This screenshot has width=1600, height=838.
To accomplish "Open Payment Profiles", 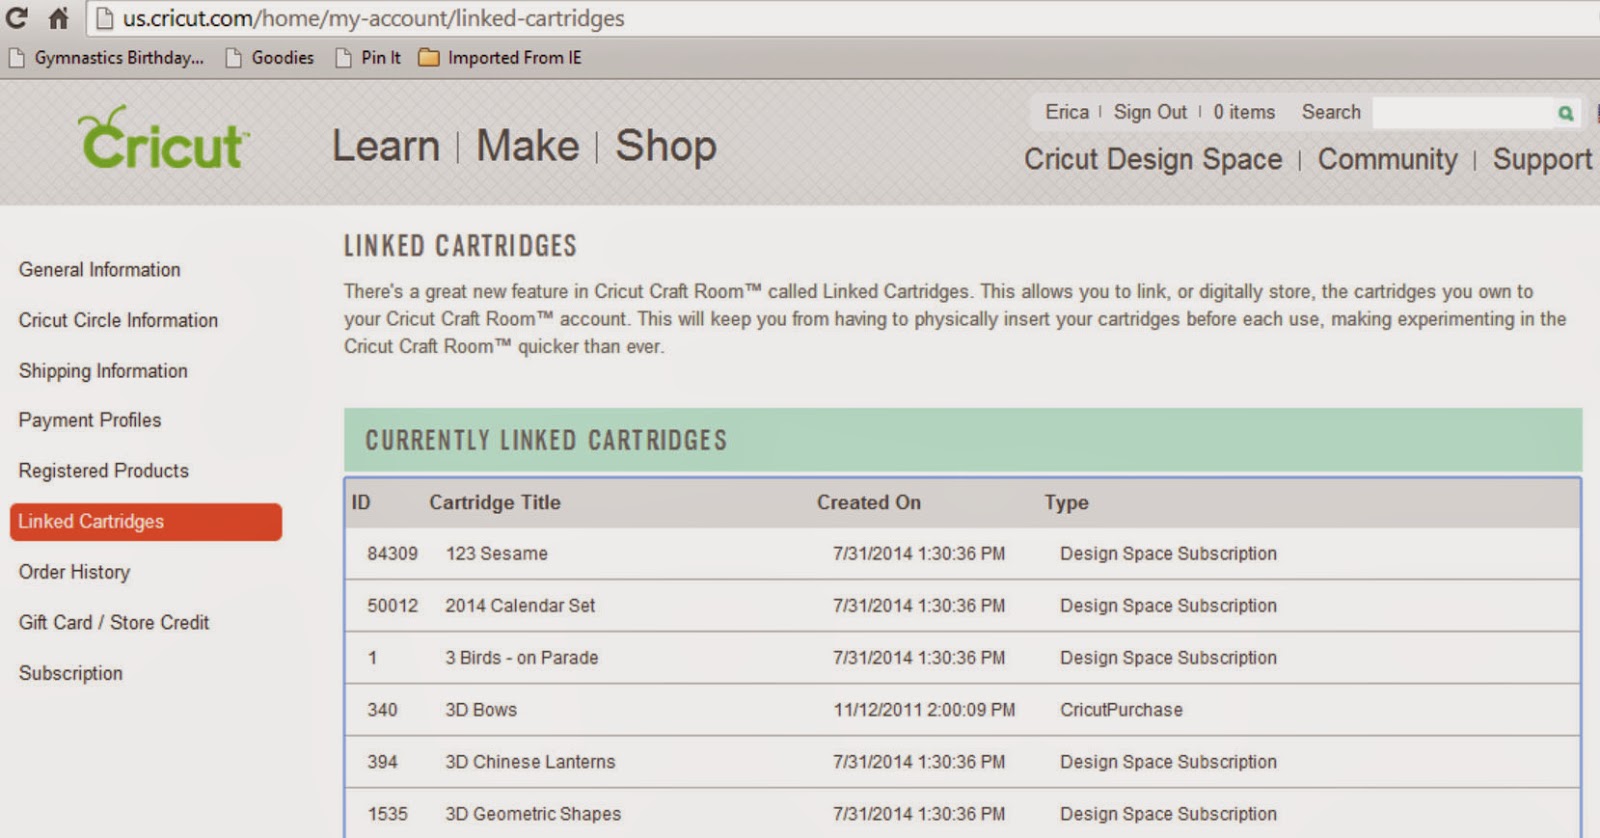I will click(x=89, y=420).
